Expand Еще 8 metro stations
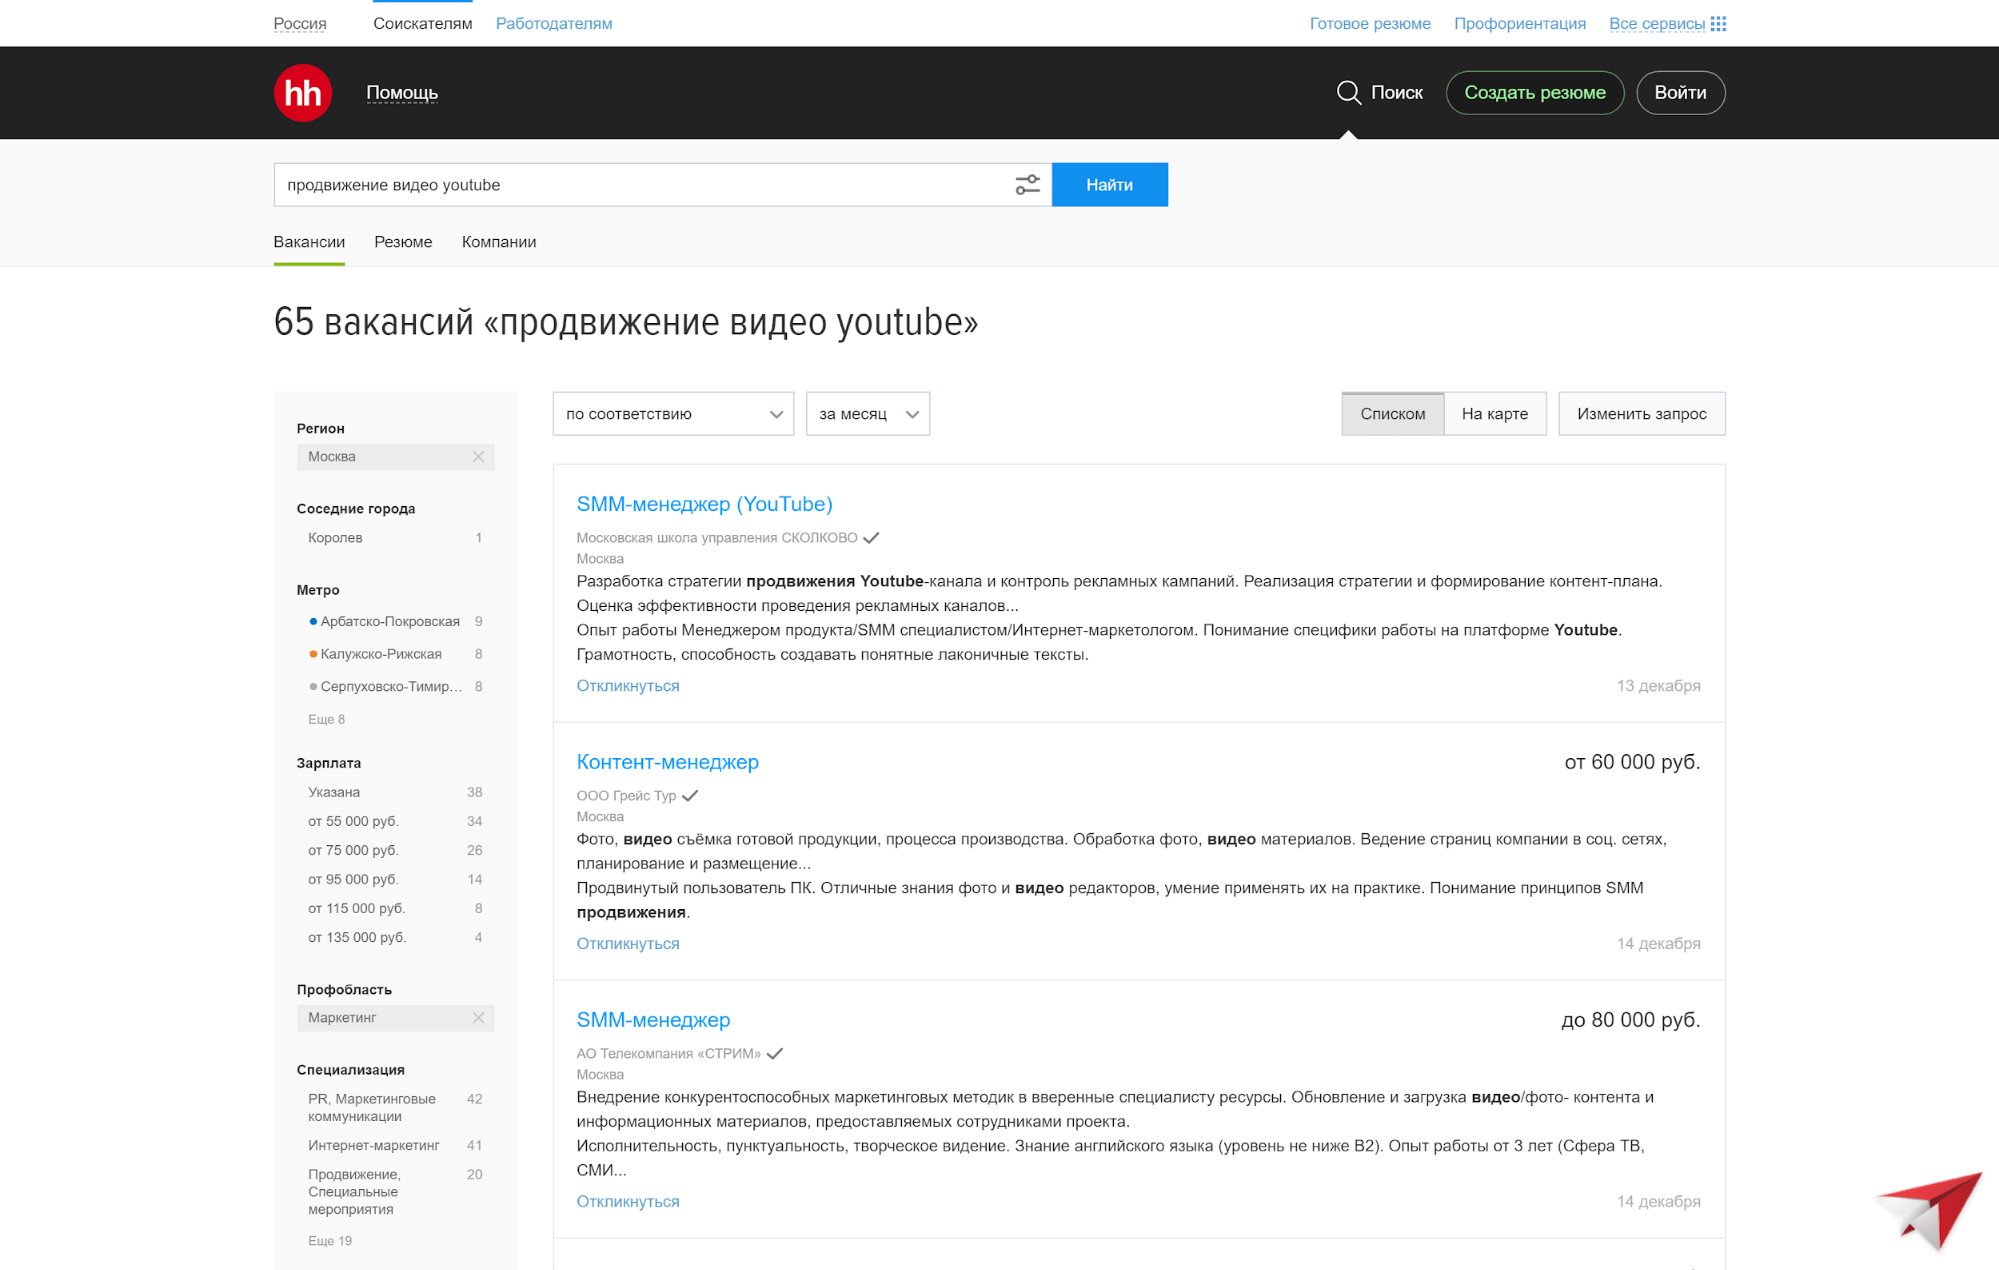This screenshot has height=1270, width=1999. (x=325, y=718)
